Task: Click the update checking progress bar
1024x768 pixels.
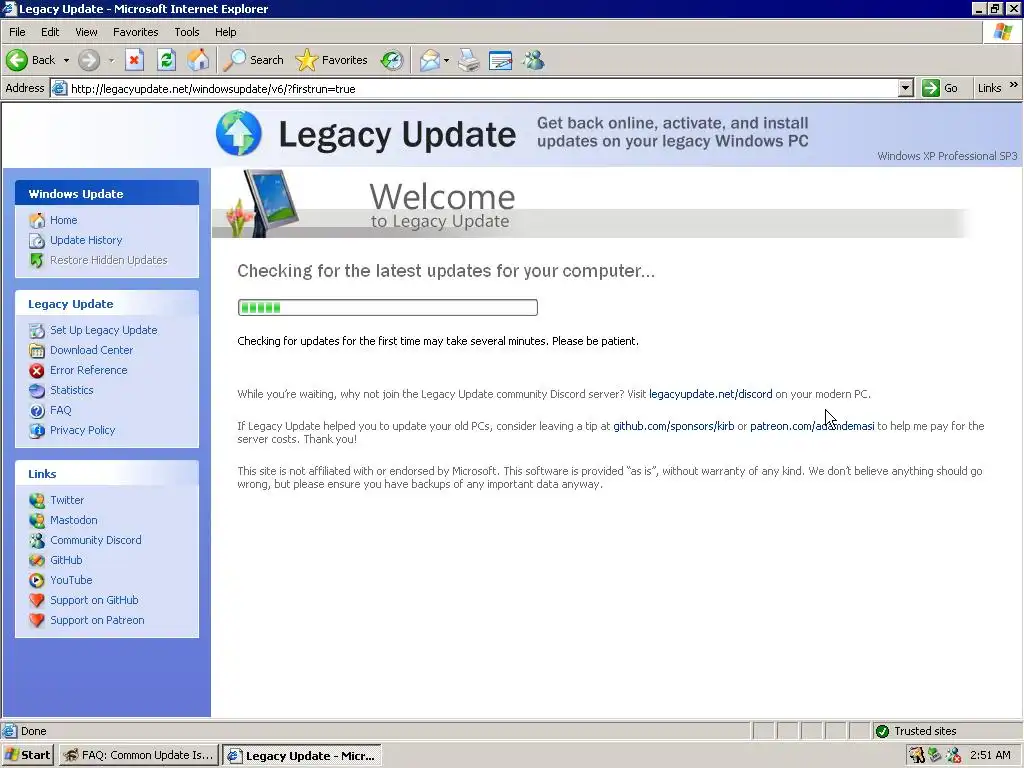Action: pos(388,308)
